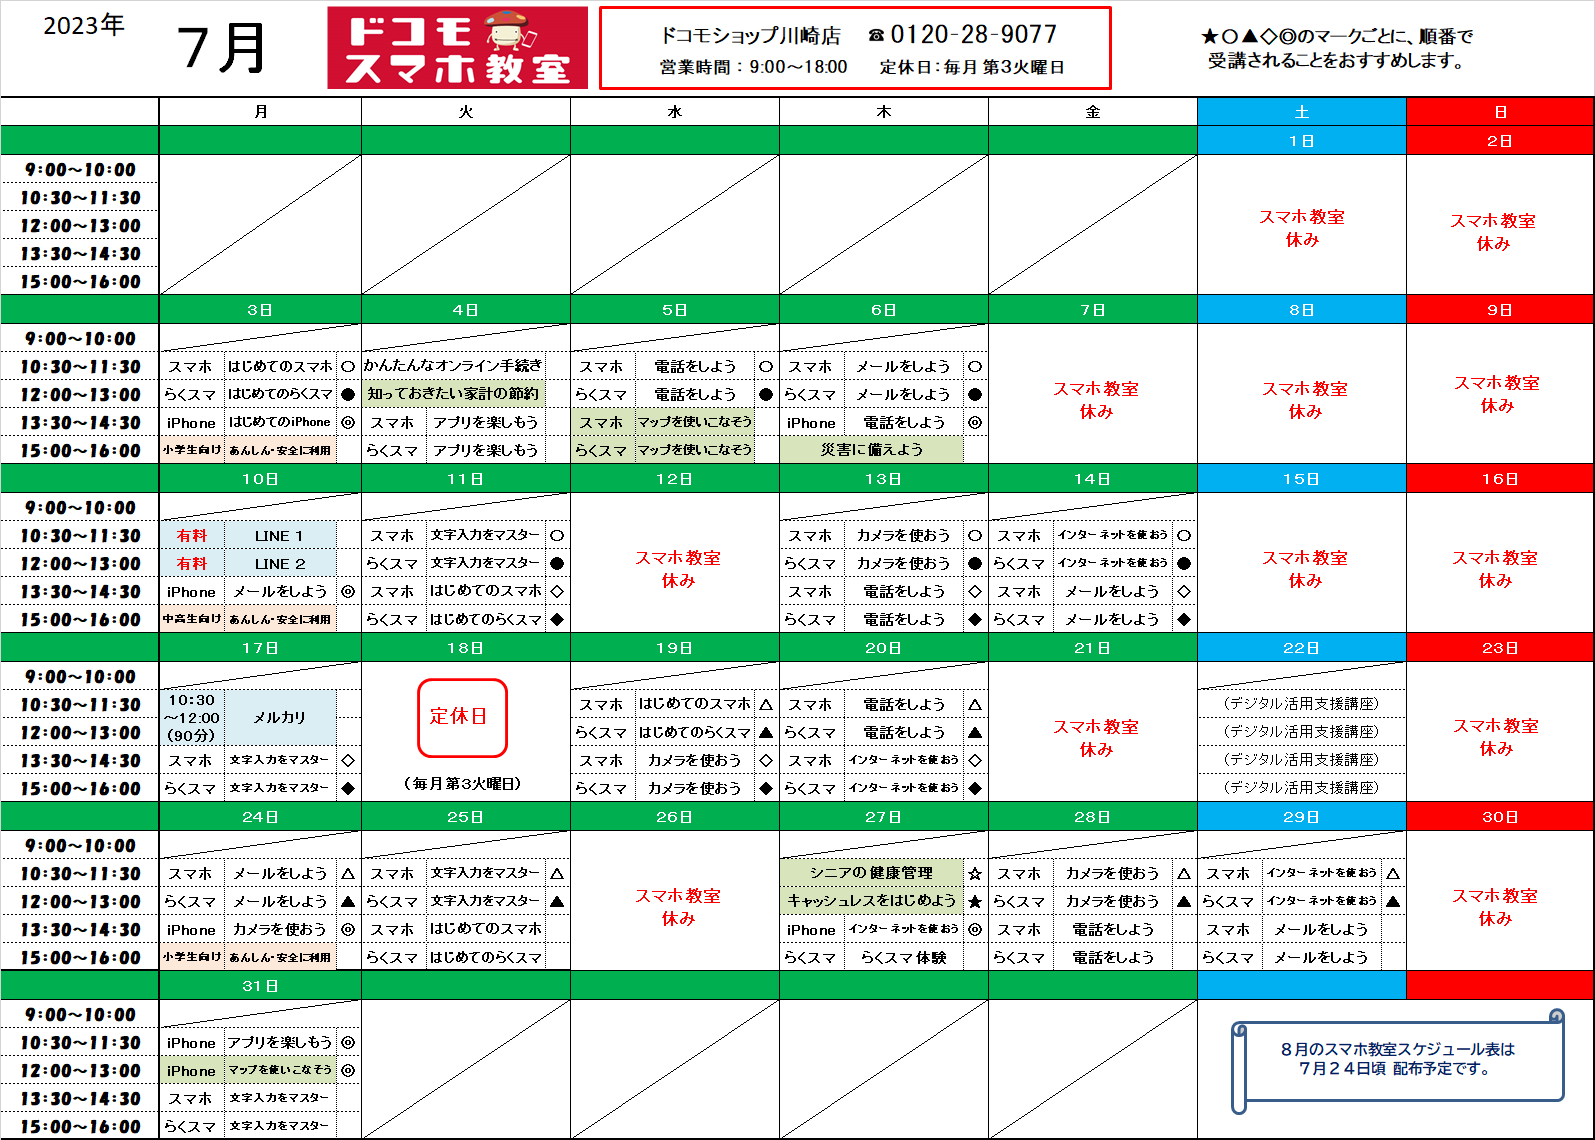The image size is (1595, 1140).
Task: Click the blue 22日 date header cell
Action: click(x=1301, y=648)
